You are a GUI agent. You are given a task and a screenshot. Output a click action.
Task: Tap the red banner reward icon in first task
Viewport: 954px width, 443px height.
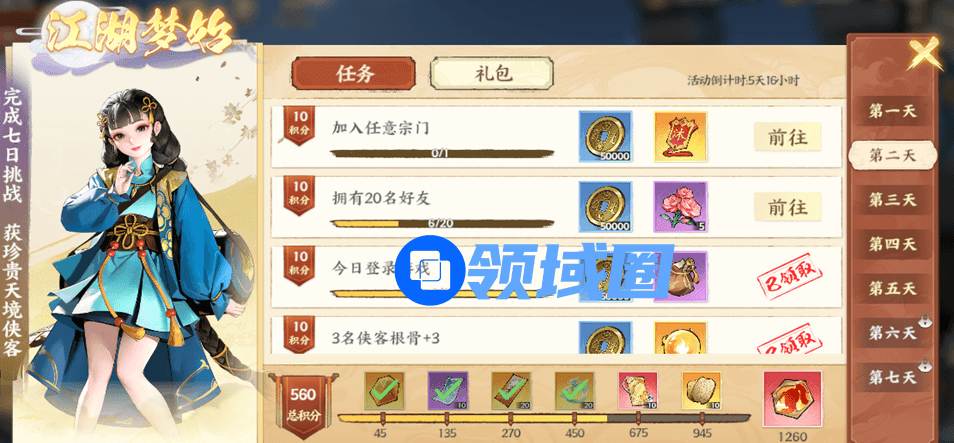tap(680, 136)
